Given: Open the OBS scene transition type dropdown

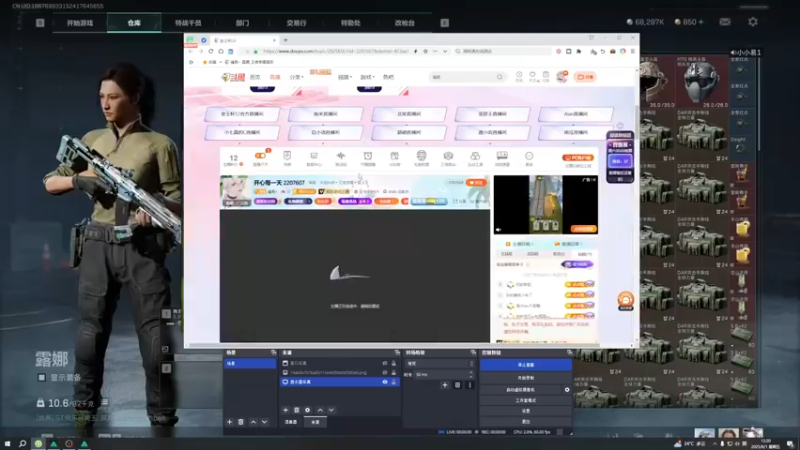Looking at the screenshot, I should point(439,363).
